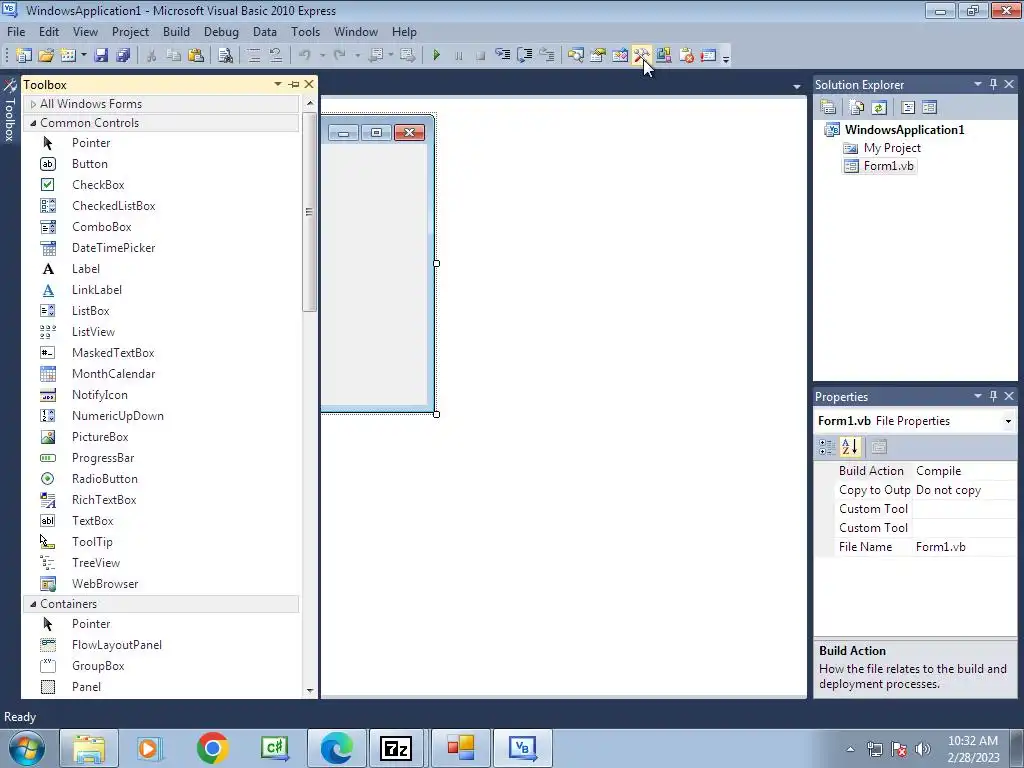Click the Property Pages icon in Properties panel
This screenshot has width=1024, height=768.
[879, 447]
